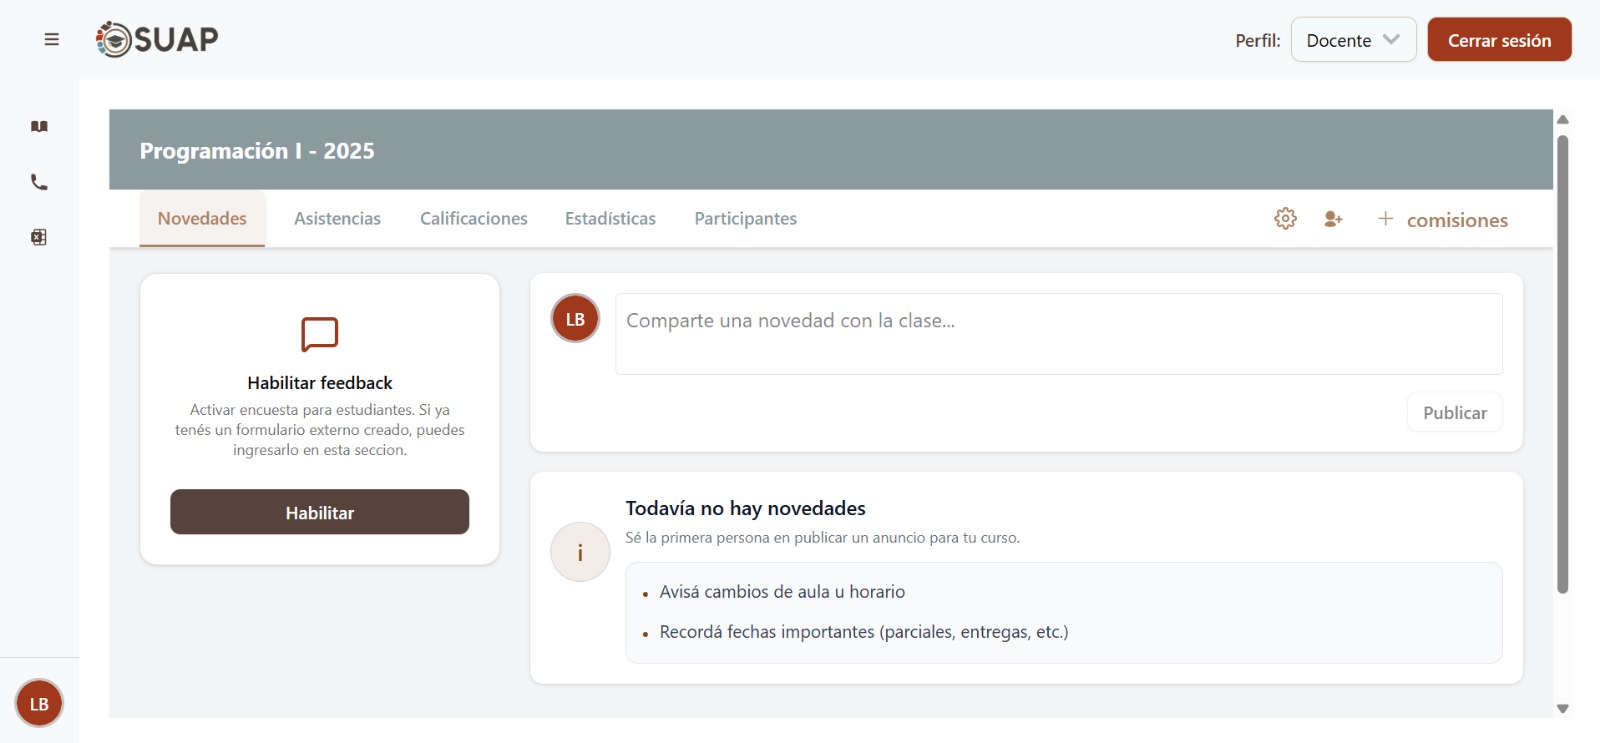Click the add participant icon
This screenshot has height=743, width=1600.
coord(1333,219)
